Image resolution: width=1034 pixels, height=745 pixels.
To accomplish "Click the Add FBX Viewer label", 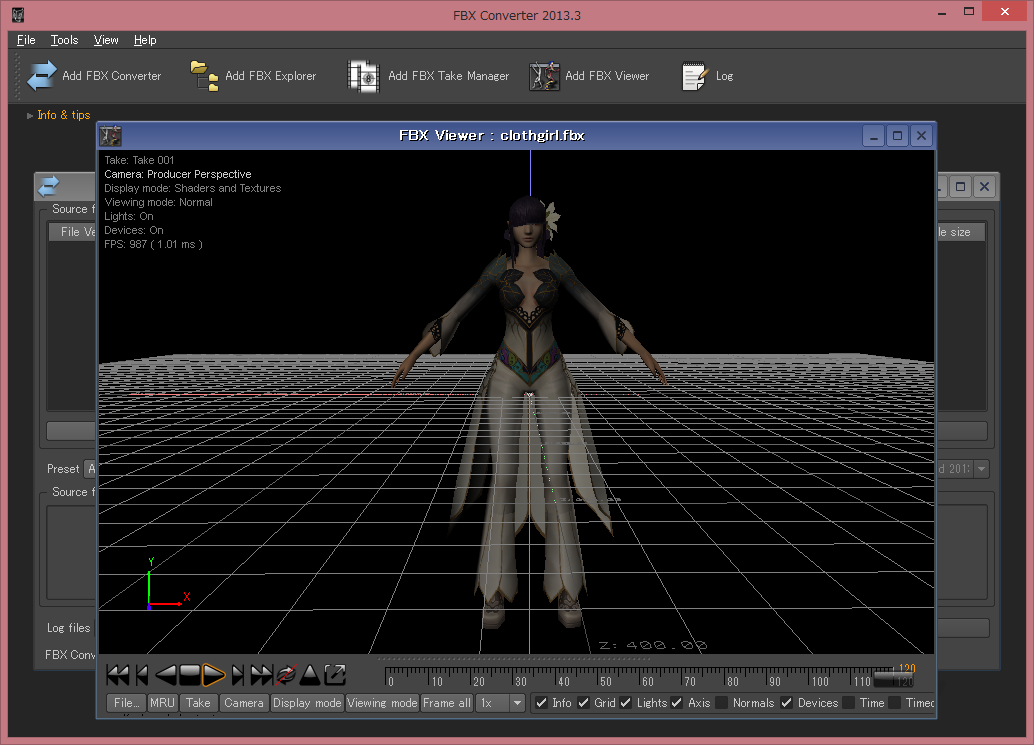I will pyautogui.click(x=607, y=76).
